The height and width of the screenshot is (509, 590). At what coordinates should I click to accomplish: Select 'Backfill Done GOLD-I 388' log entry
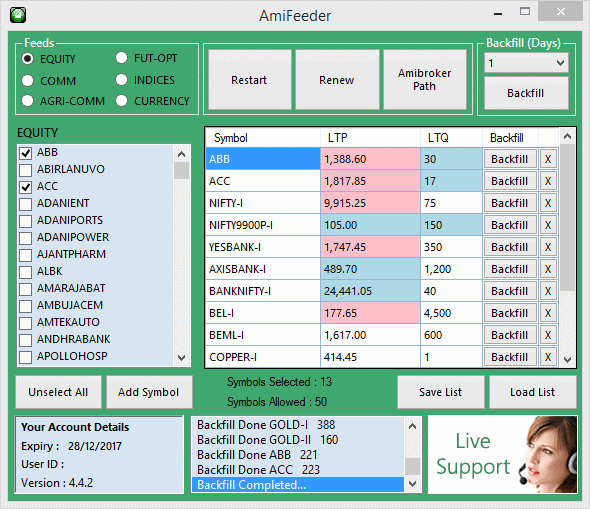pos(298,425)
